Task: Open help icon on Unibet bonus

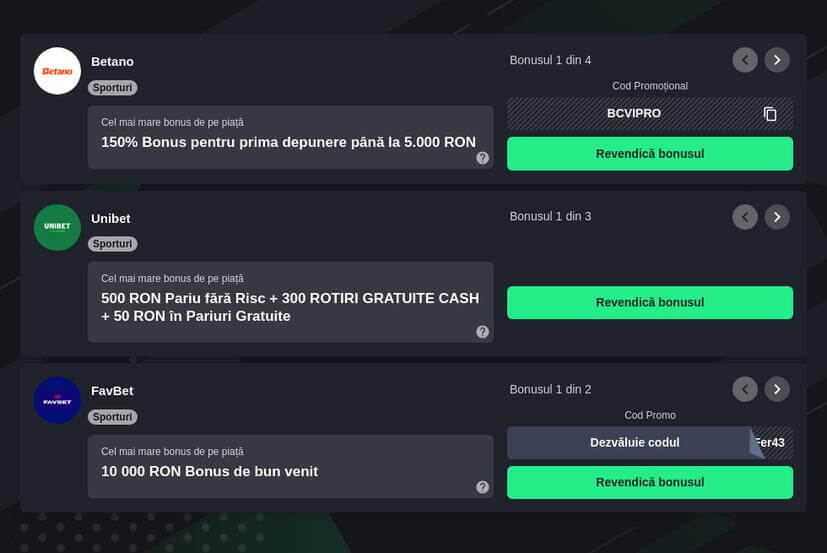Action: (x=483, y=332)
